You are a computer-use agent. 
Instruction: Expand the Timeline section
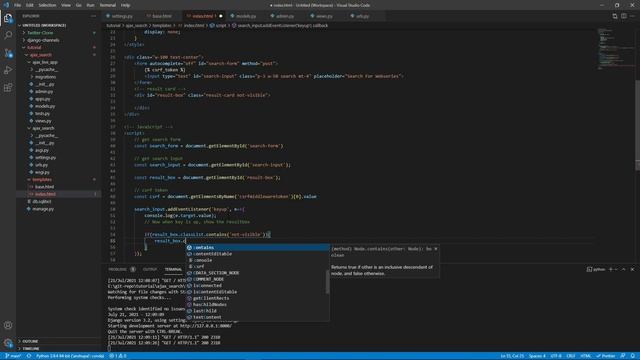click(31, 349)
